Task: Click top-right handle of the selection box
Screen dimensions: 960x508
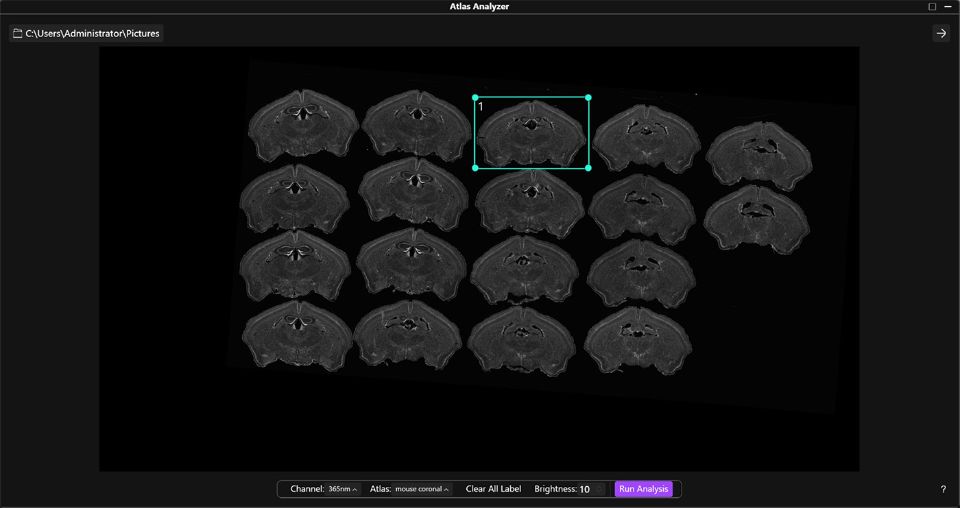Action: 588,97
